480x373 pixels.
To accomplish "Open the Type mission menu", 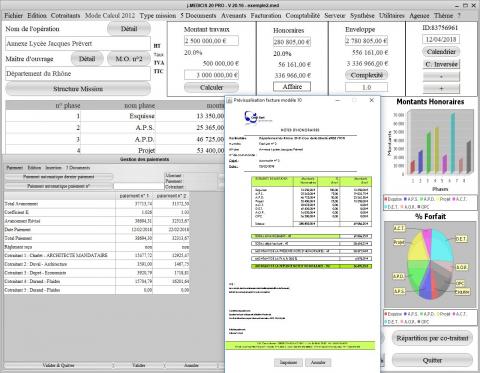I will [x=158, y=16].
